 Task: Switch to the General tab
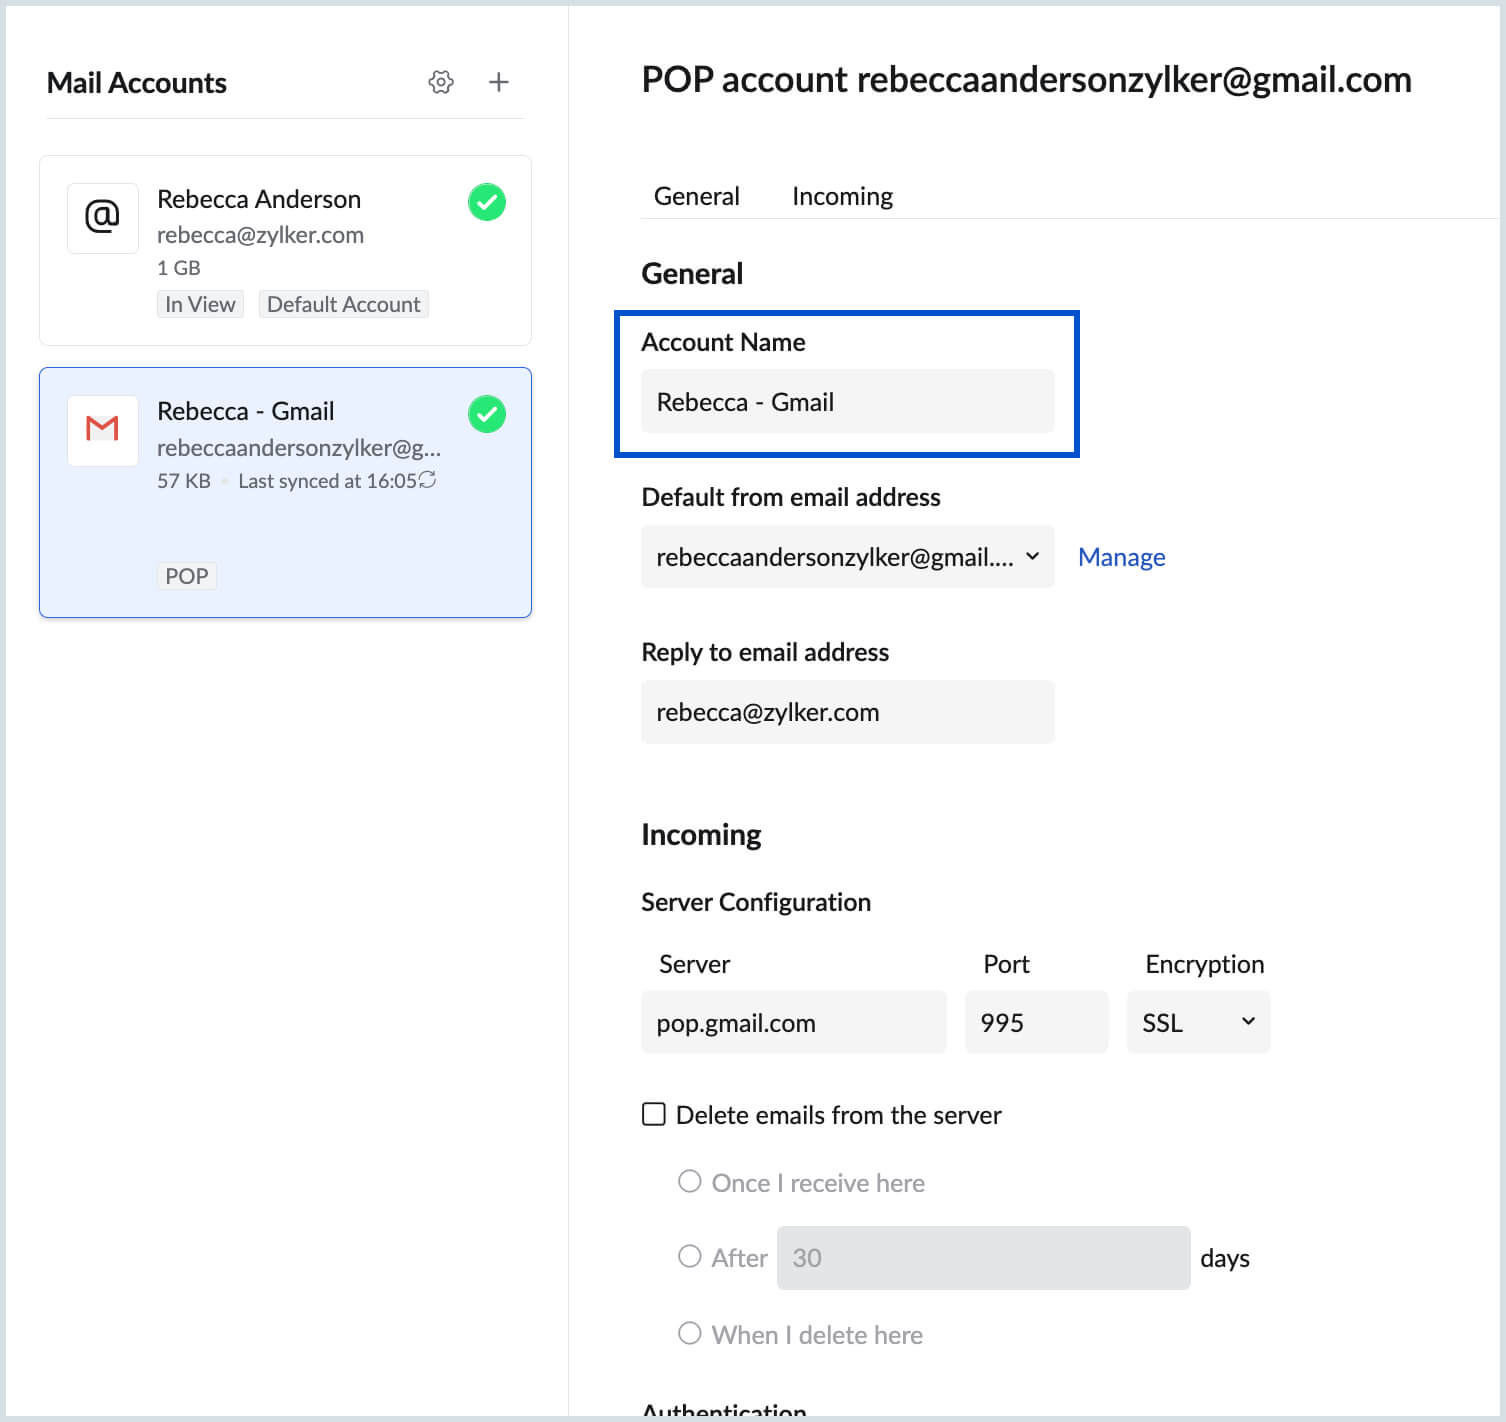(x=696, y=196)
